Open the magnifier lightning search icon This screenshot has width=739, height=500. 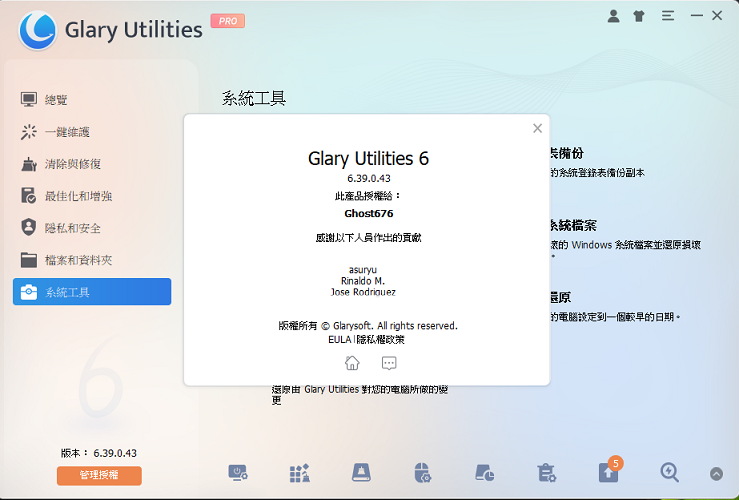pos(669,472)
